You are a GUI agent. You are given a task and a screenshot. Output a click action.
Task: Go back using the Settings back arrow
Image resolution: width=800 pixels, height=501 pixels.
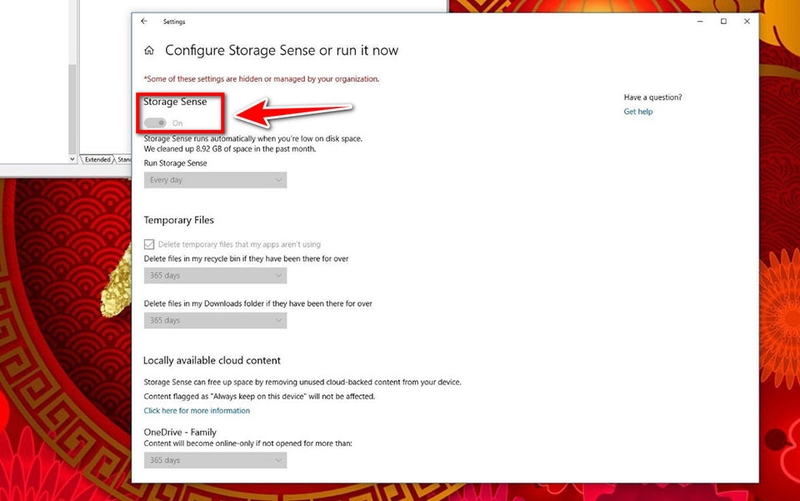click(x=144, y=21)
